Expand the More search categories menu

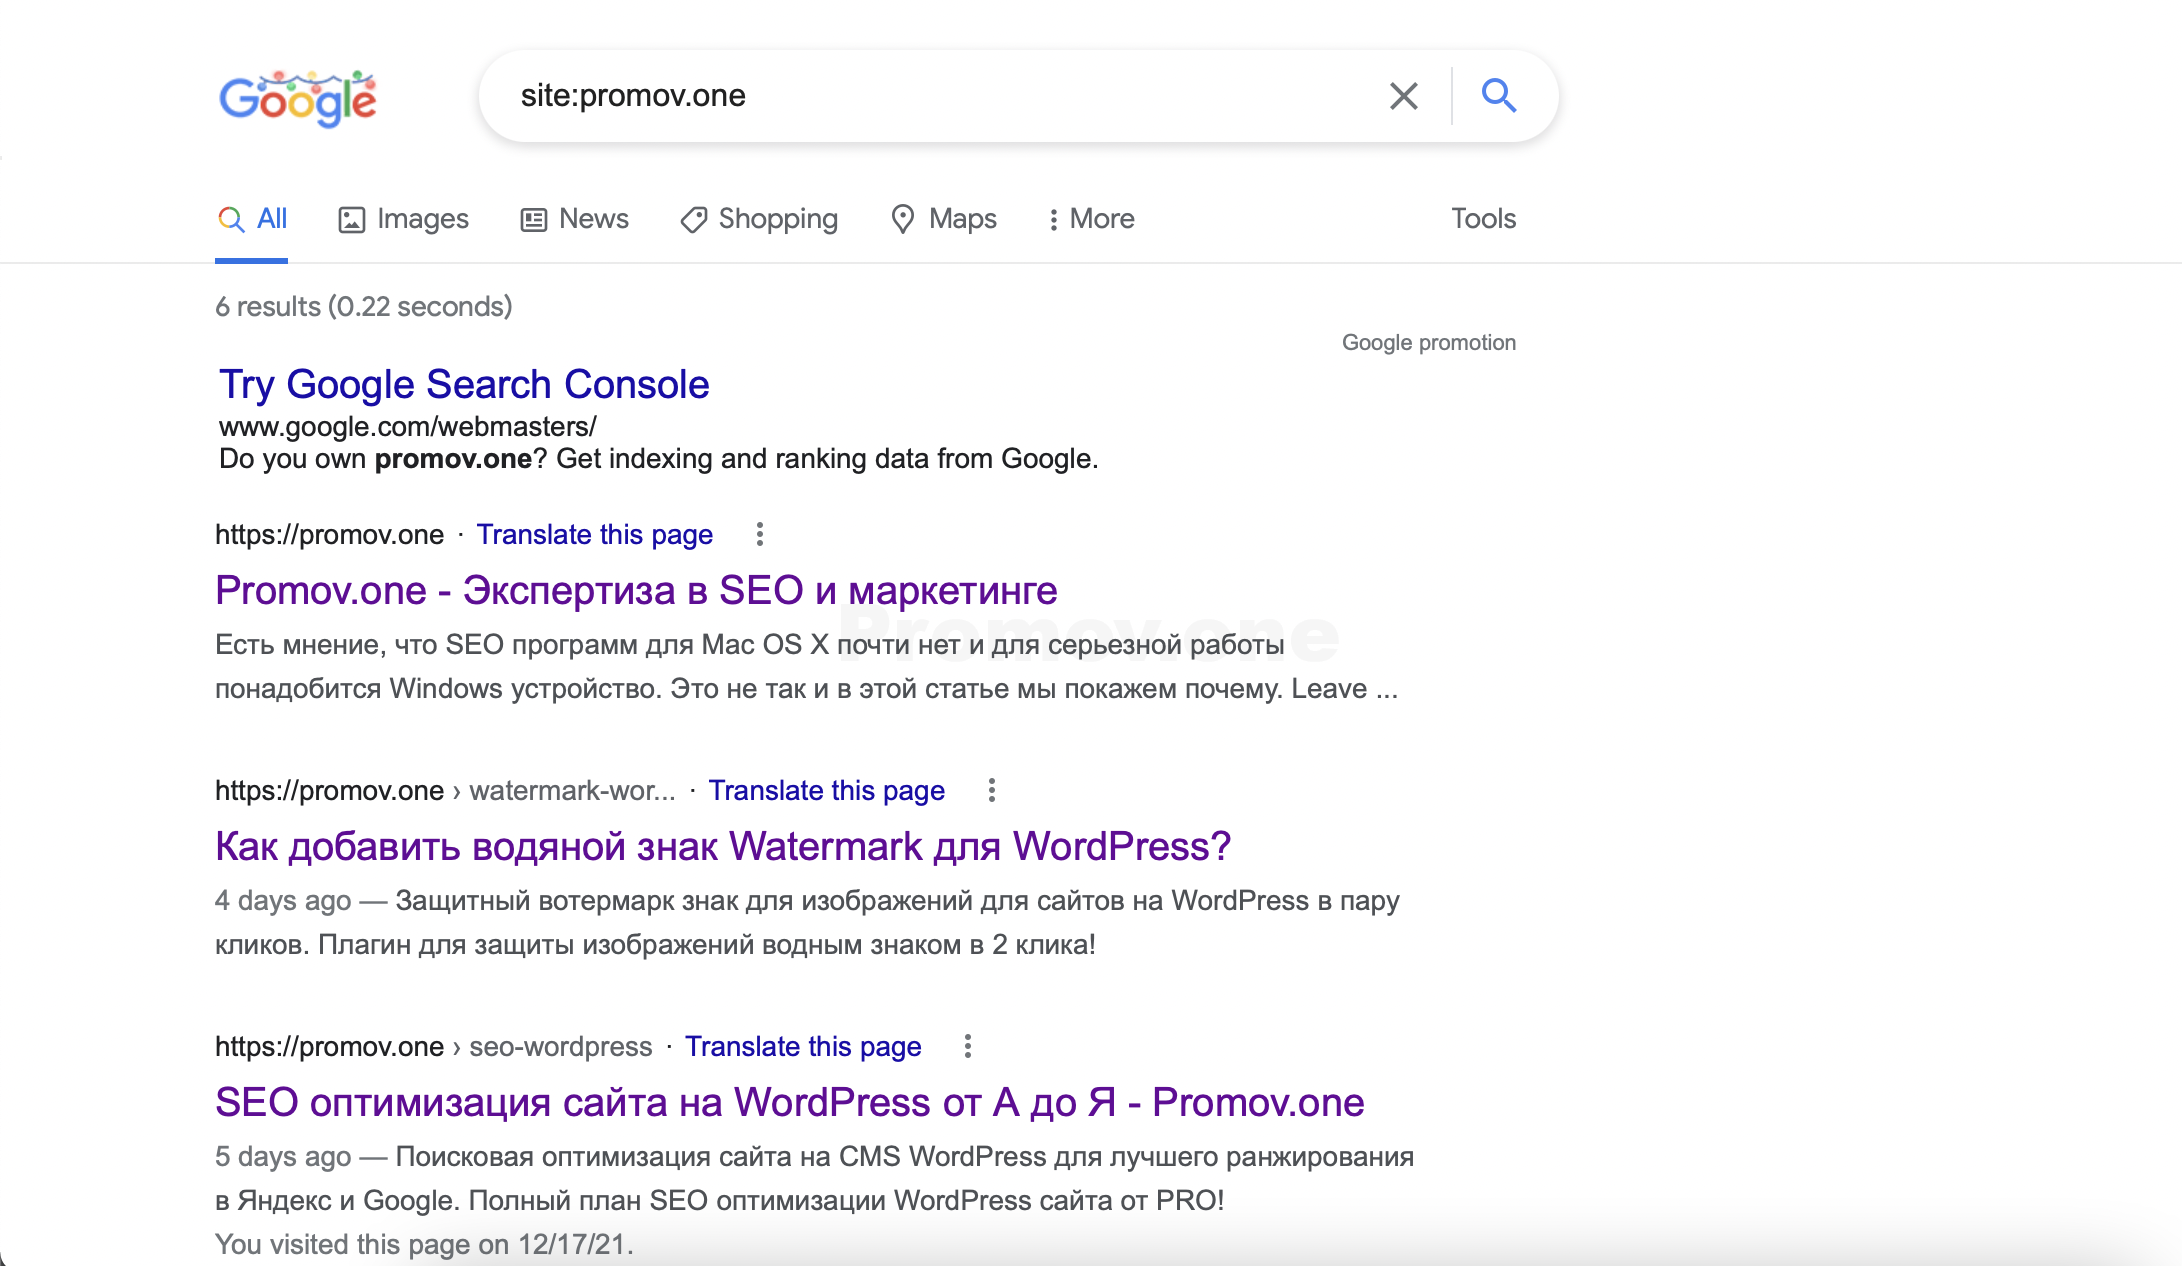(x=1091, y=219)
